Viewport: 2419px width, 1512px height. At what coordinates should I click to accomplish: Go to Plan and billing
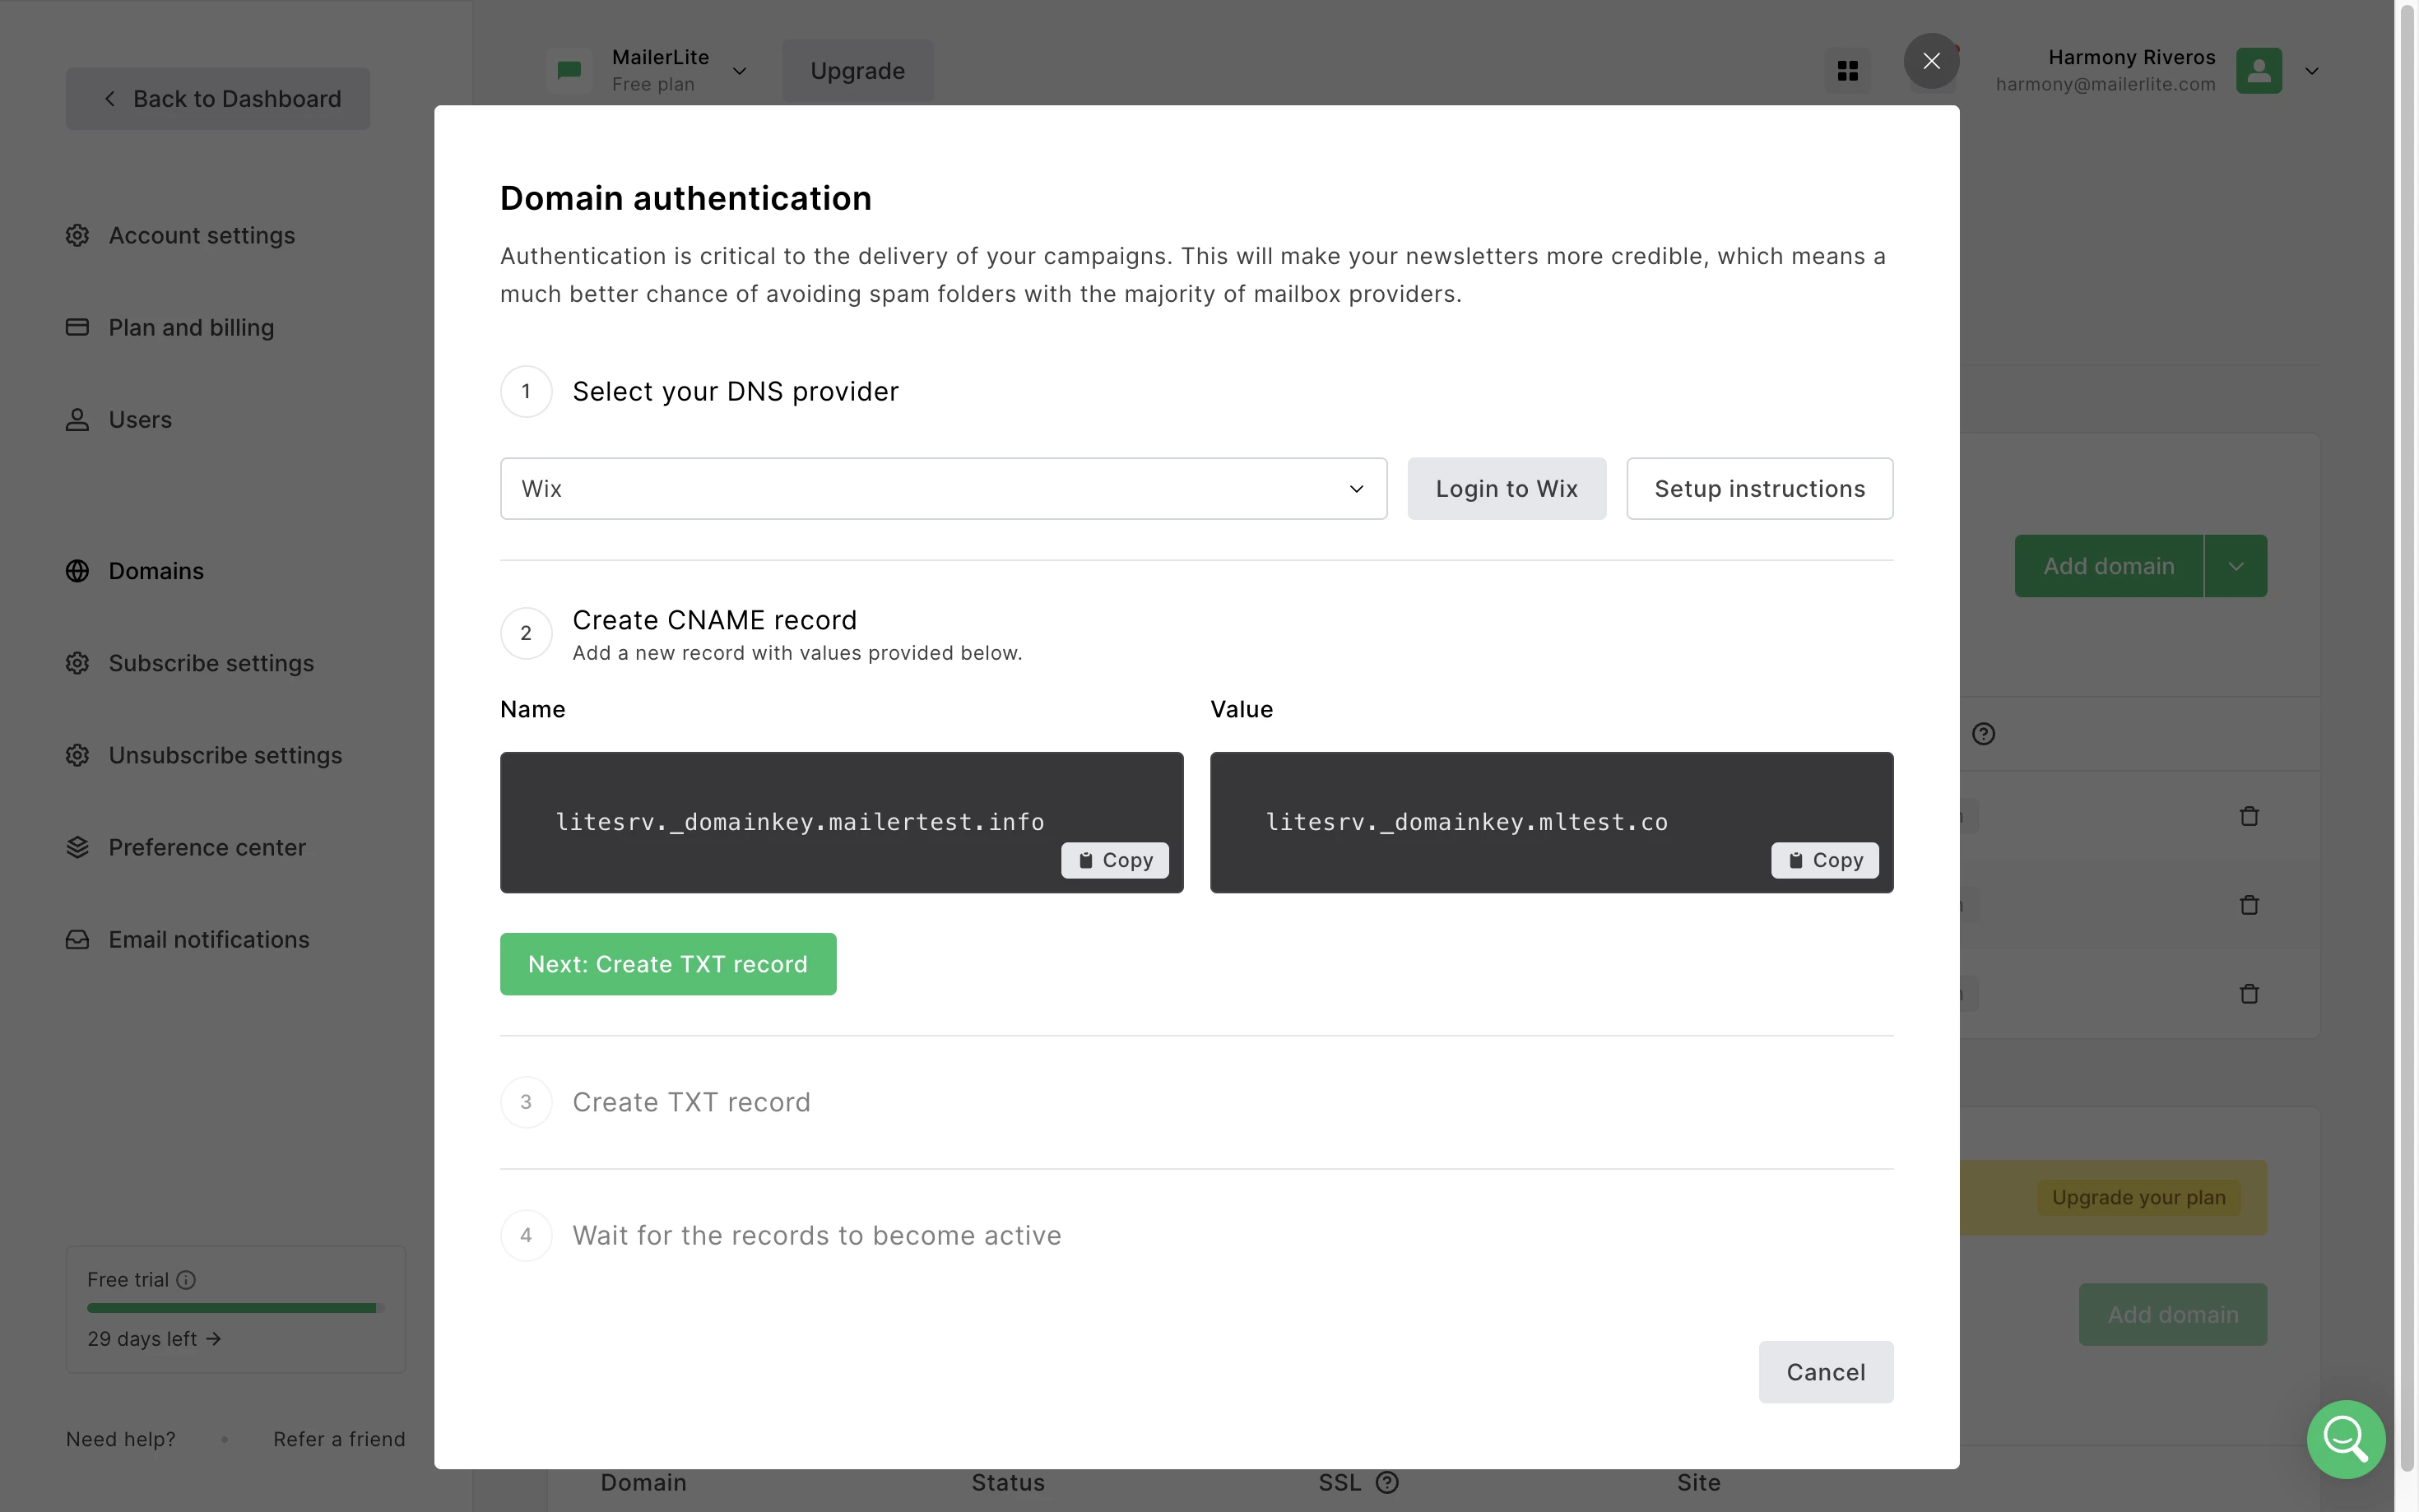tap(191, 328)
